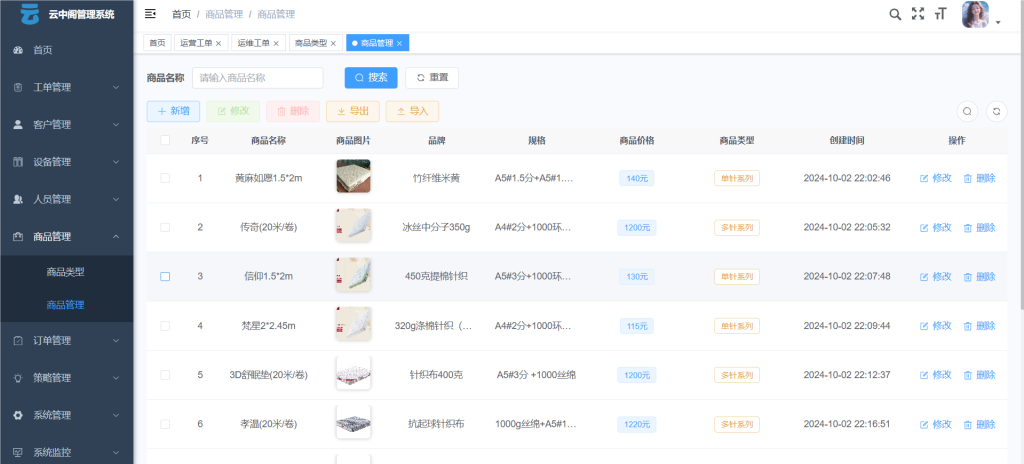Viewport: 1024px width, 464px height.
Task: Click the 商品名称 search input field
Action: 257,78
